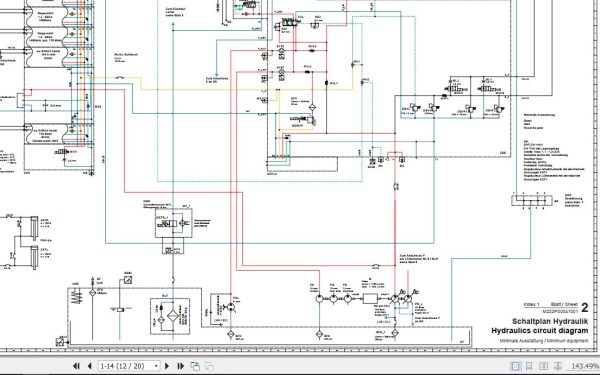Go to the previous page
Screen dimensions: 600x375
tap(90, 366)
